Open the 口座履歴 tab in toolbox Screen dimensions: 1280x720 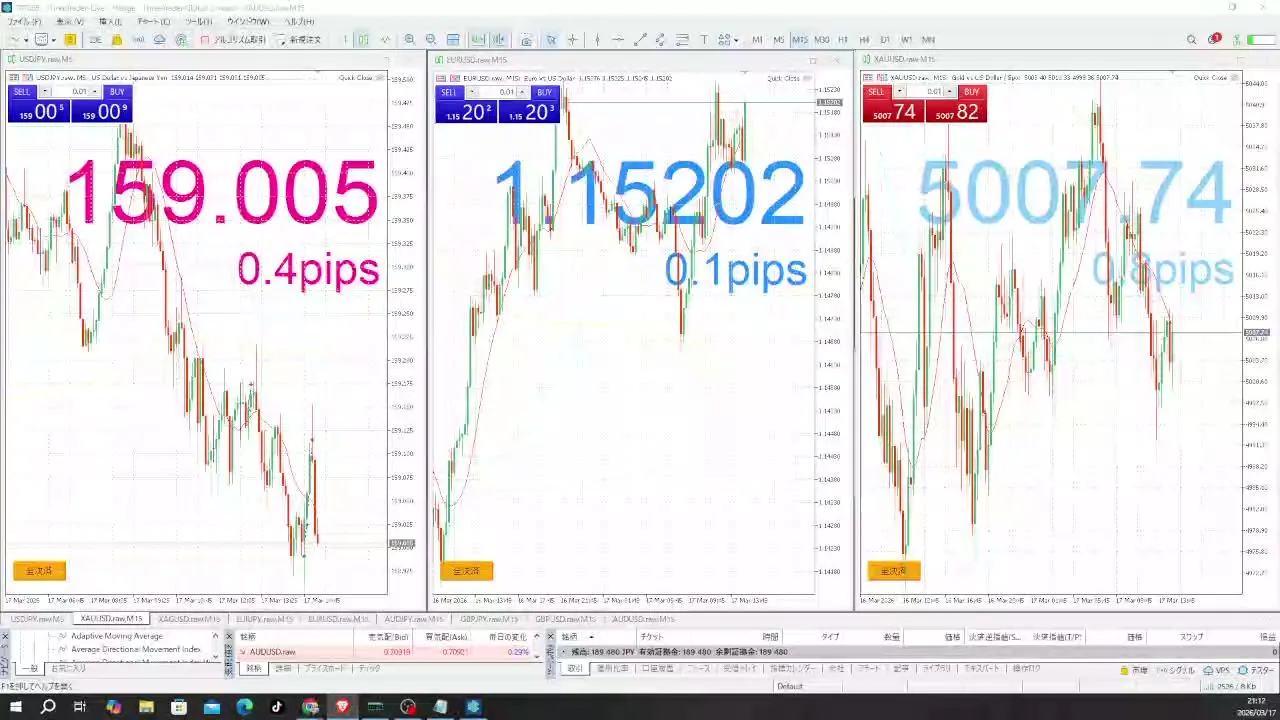pyautogui.click(x=657, y=668)
